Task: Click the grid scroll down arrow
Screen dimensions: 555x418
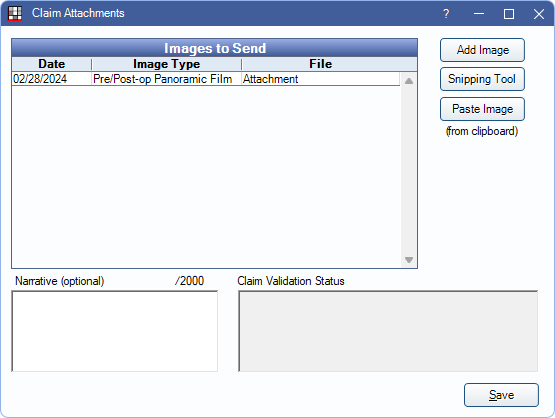Action: [x=409, y=260]
